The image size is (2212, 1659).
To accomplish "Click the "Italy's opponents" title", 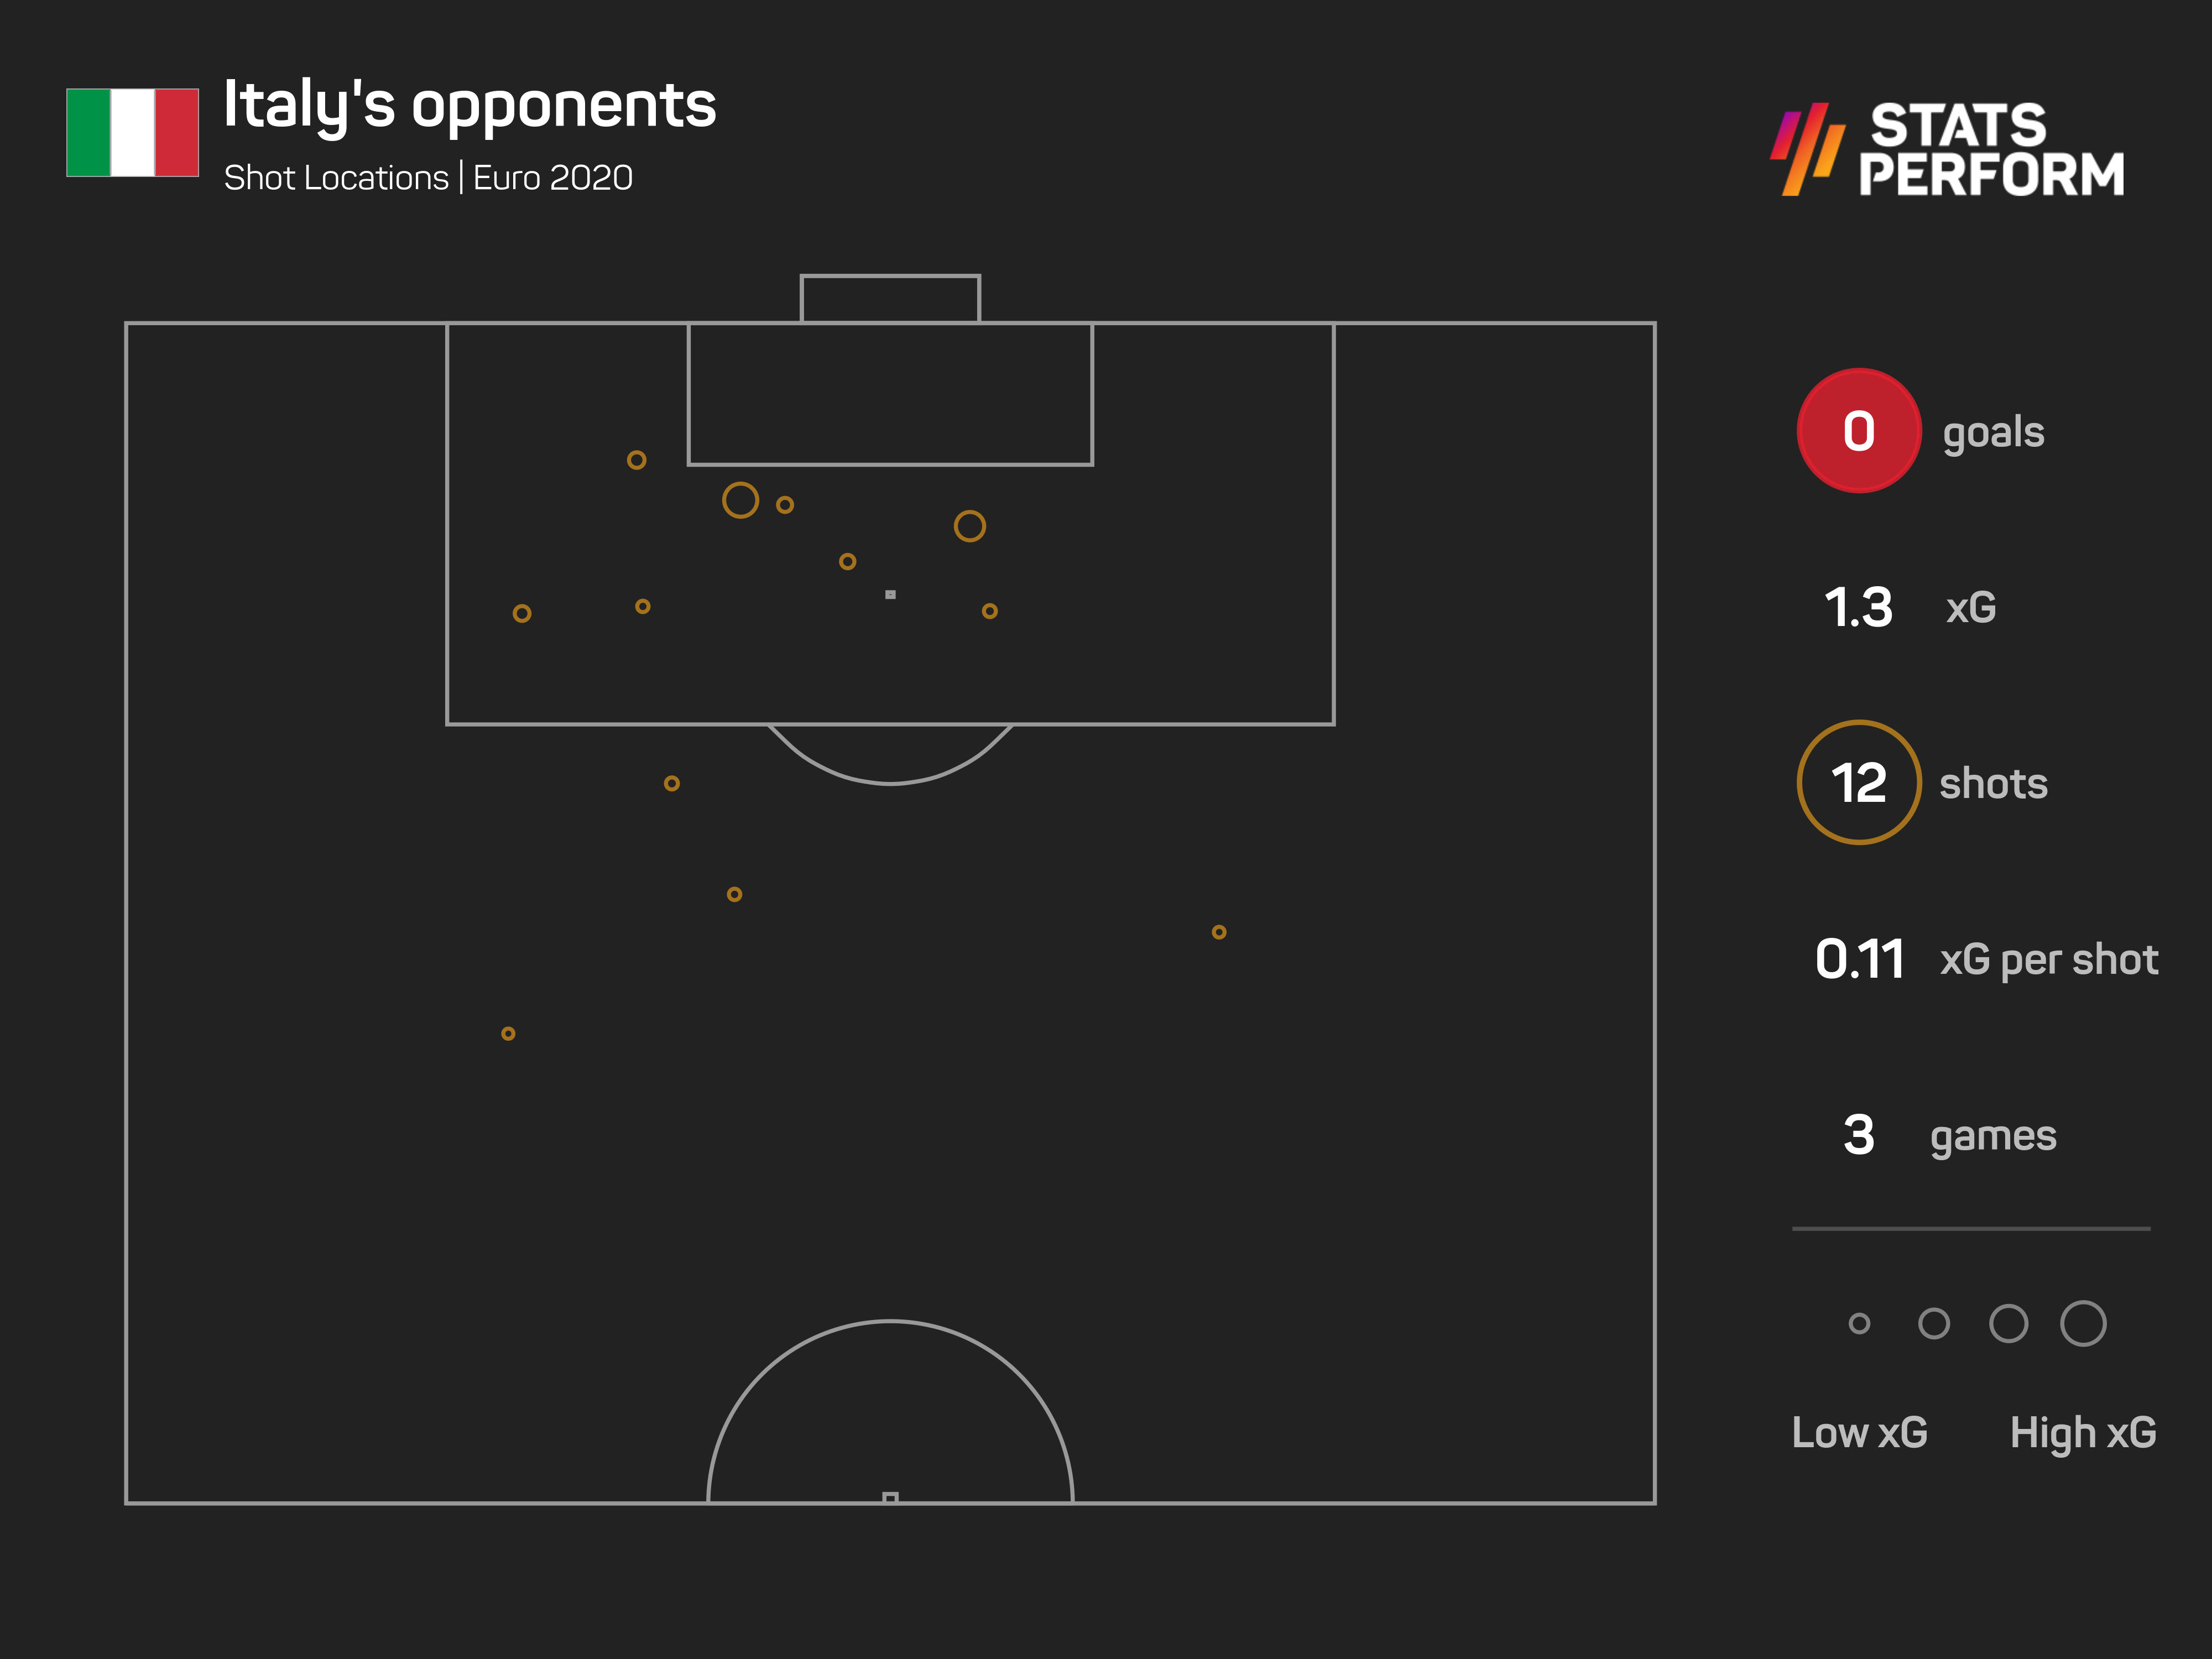I will (469, 105).
